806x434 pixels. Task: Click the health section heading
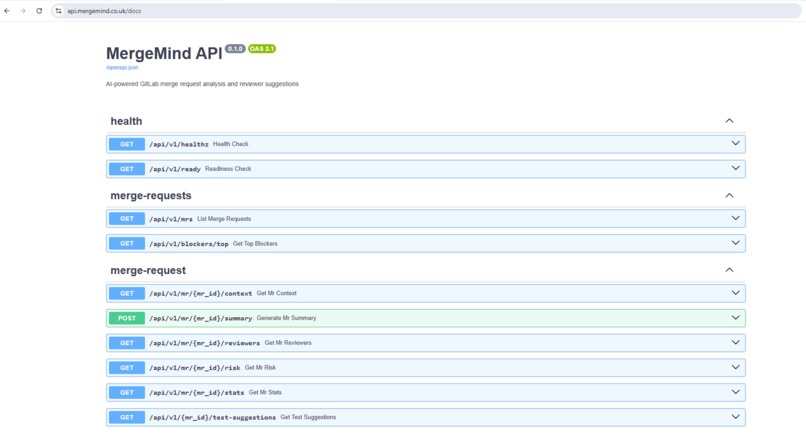(126, 121)
